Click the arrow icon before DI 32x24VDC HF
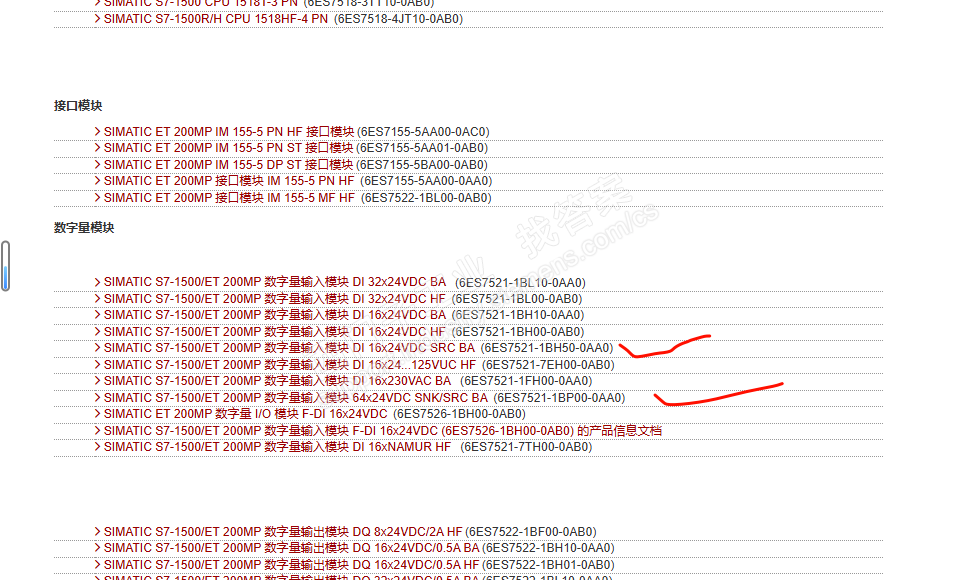Image resolution: width=955 pixels, height=580 pixels. 97,299
